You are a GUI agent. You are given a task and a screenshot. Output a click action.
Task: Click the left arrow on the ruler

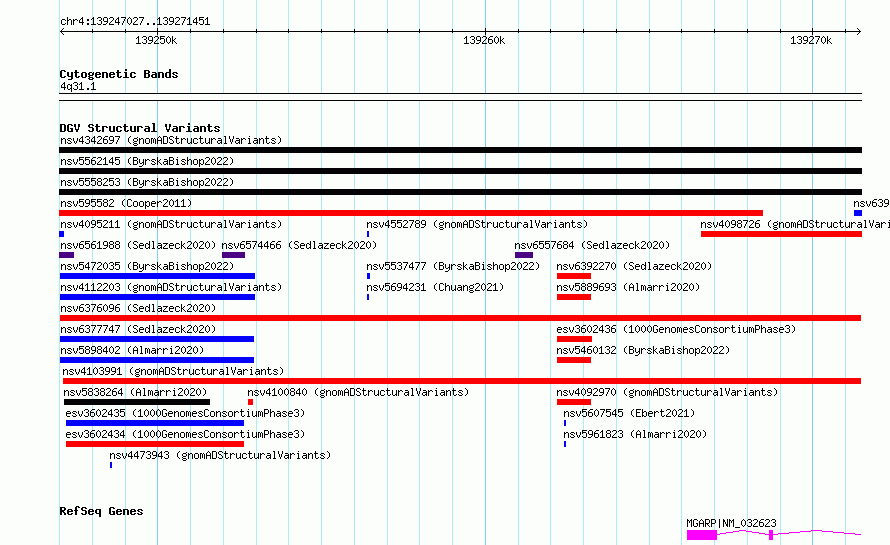pyautogui.click(x=62, y=32)
